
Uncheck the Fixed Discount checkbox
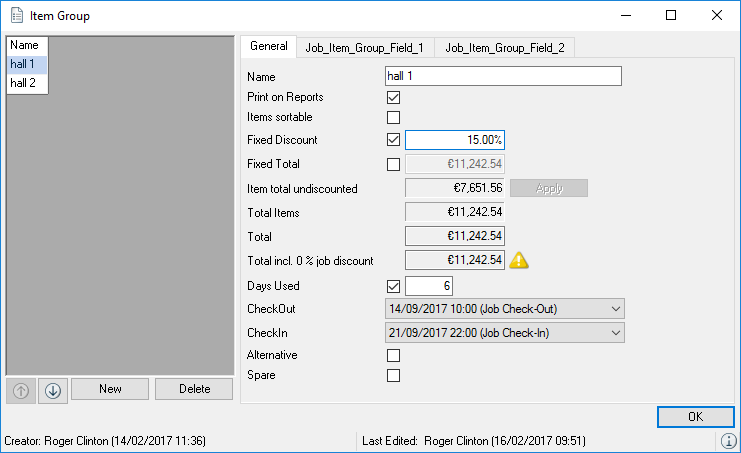393,140
